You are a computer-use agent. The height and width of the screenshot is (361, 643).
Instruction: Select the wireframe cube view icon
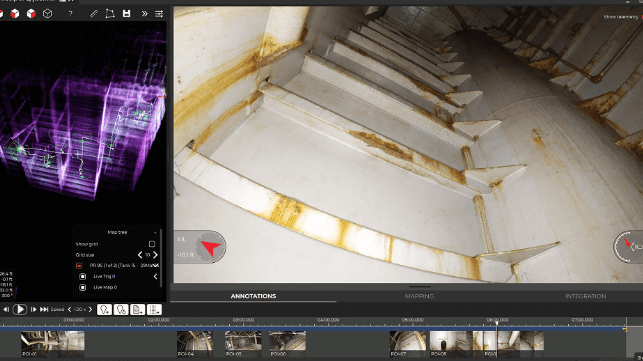coord(48,14)
